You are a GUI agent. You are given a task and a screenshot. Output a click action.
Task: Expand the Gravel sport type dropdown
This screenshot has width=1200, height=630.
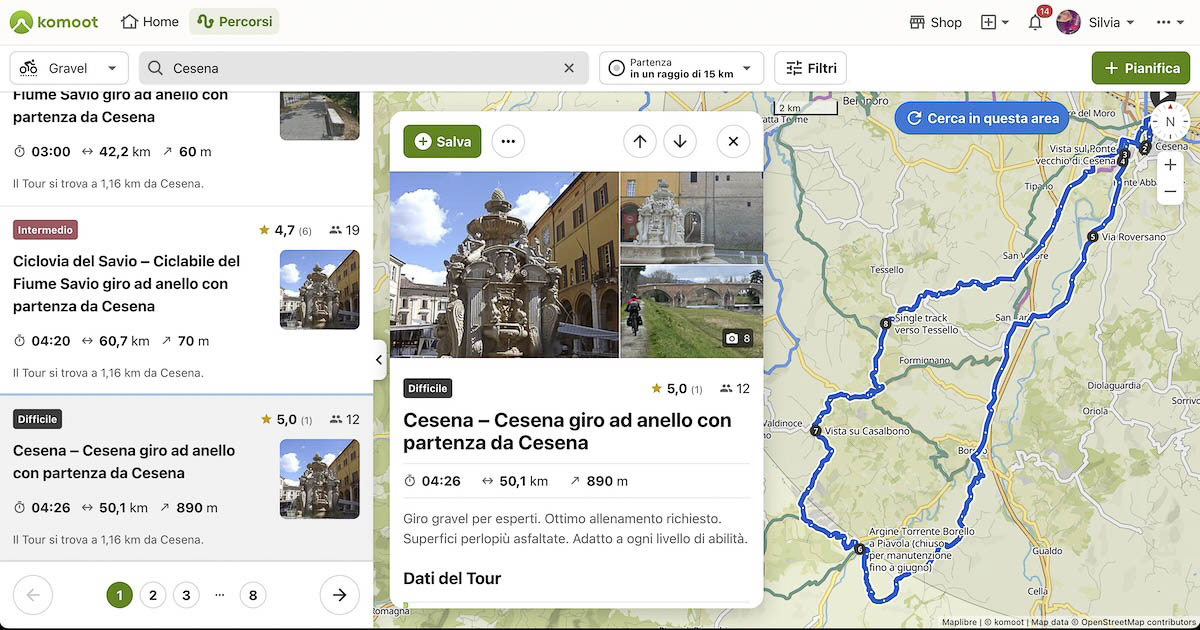click(69, 68)
